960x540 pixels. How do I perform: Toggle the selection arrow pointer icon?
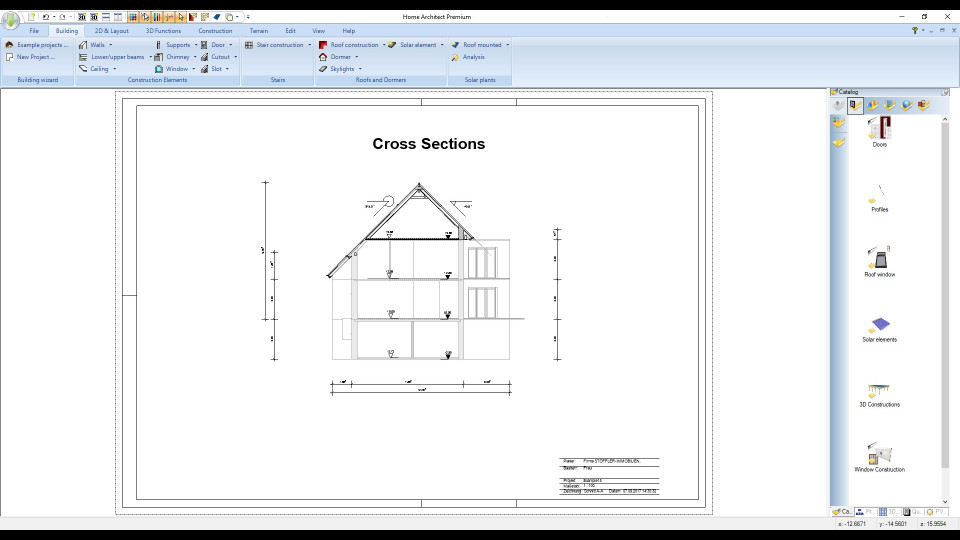click(x=181, y=17)
